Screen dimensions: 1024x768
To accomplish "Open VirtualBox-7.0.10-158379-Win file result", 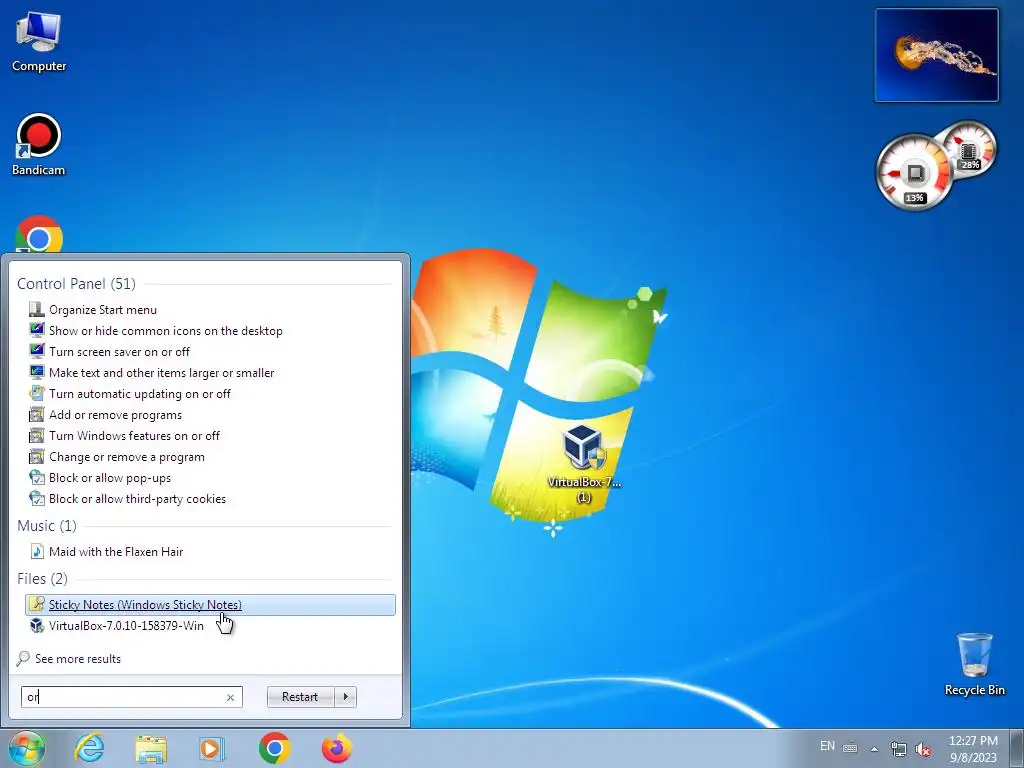I will tap(210, 626).
